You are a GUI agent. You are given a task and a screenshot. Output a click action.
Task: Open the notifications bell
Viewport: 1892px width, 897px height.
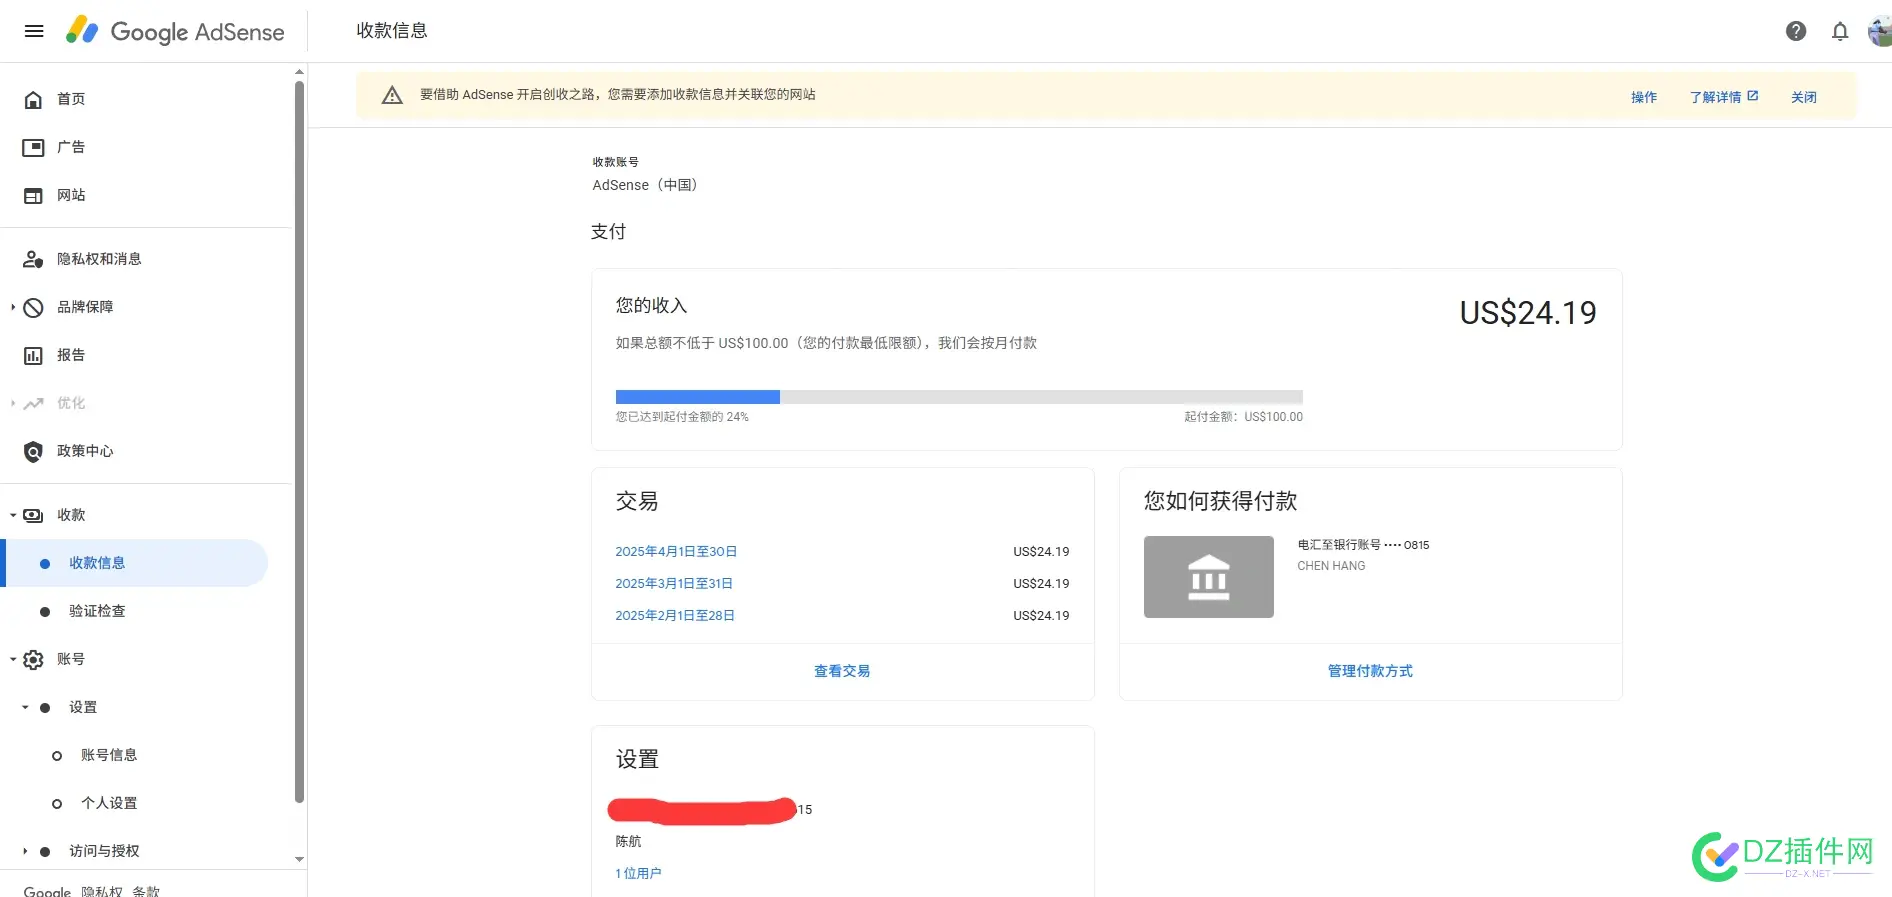1840,31
